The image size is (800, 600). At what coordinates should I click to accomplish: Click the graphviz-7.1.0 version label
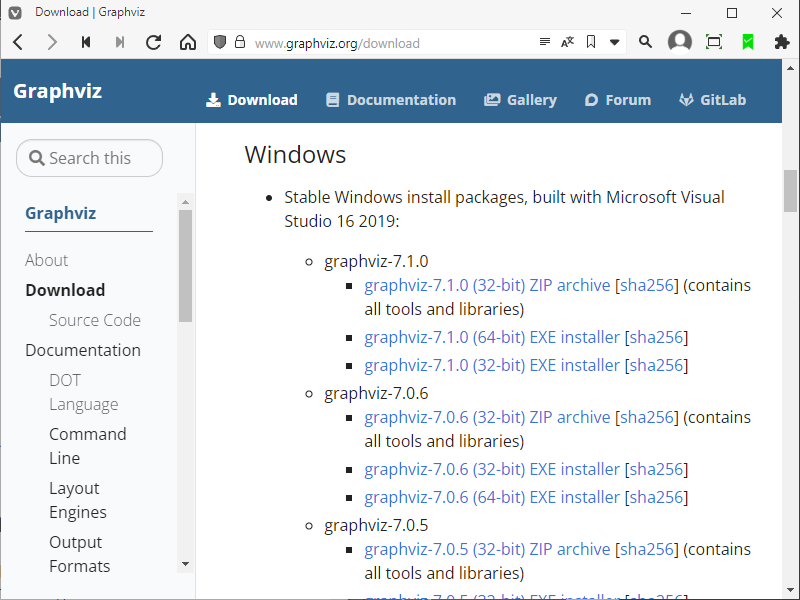[376, 261]
